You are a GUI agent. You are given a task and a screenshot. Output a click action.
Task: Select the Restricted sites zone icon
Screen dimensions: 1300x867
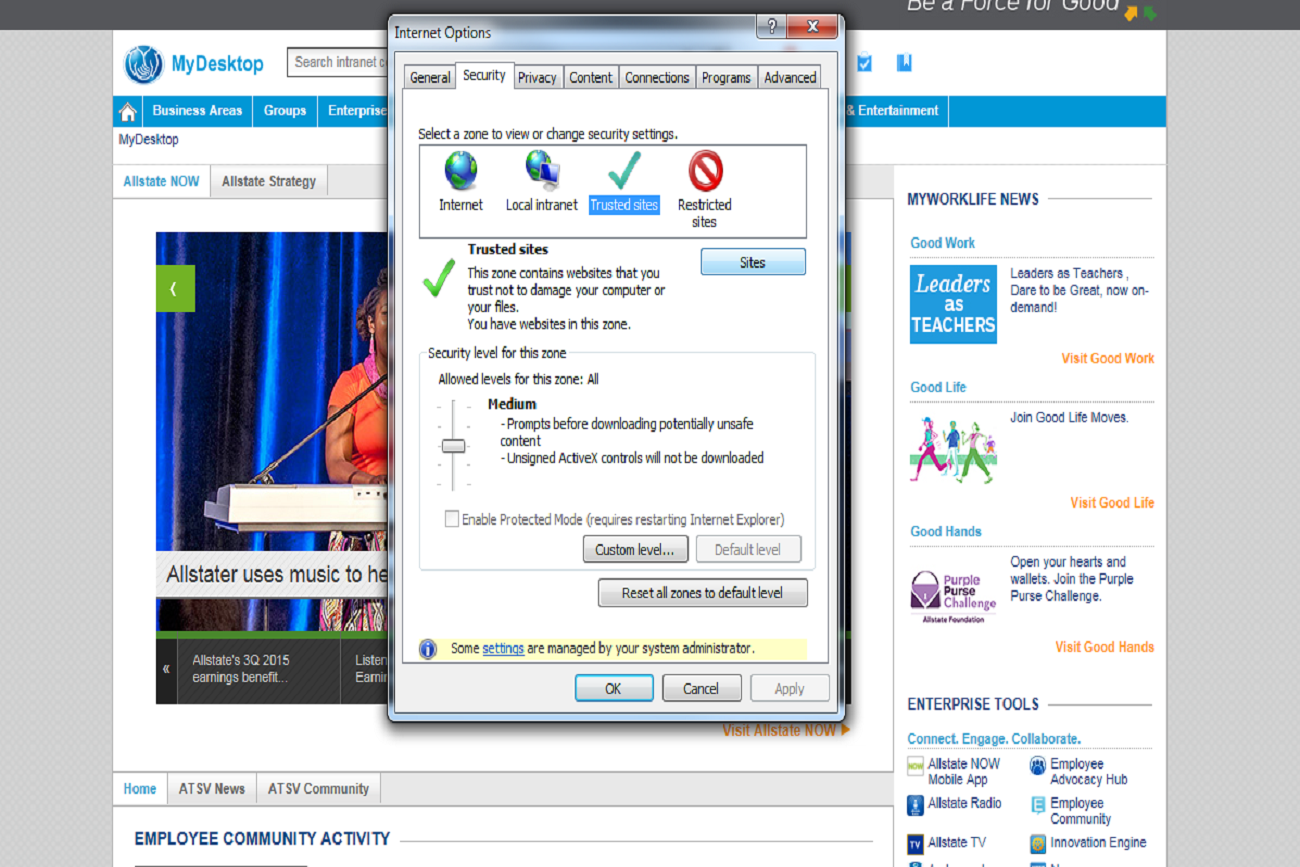tap(705, 171)
